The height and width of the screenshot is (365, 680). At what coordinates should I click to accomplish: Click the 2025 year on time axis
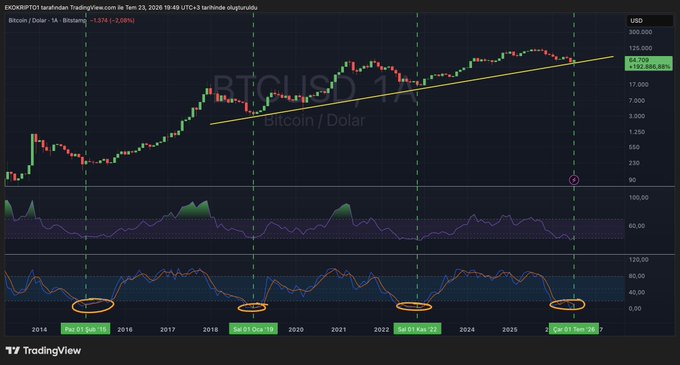[x=510, y=329]
